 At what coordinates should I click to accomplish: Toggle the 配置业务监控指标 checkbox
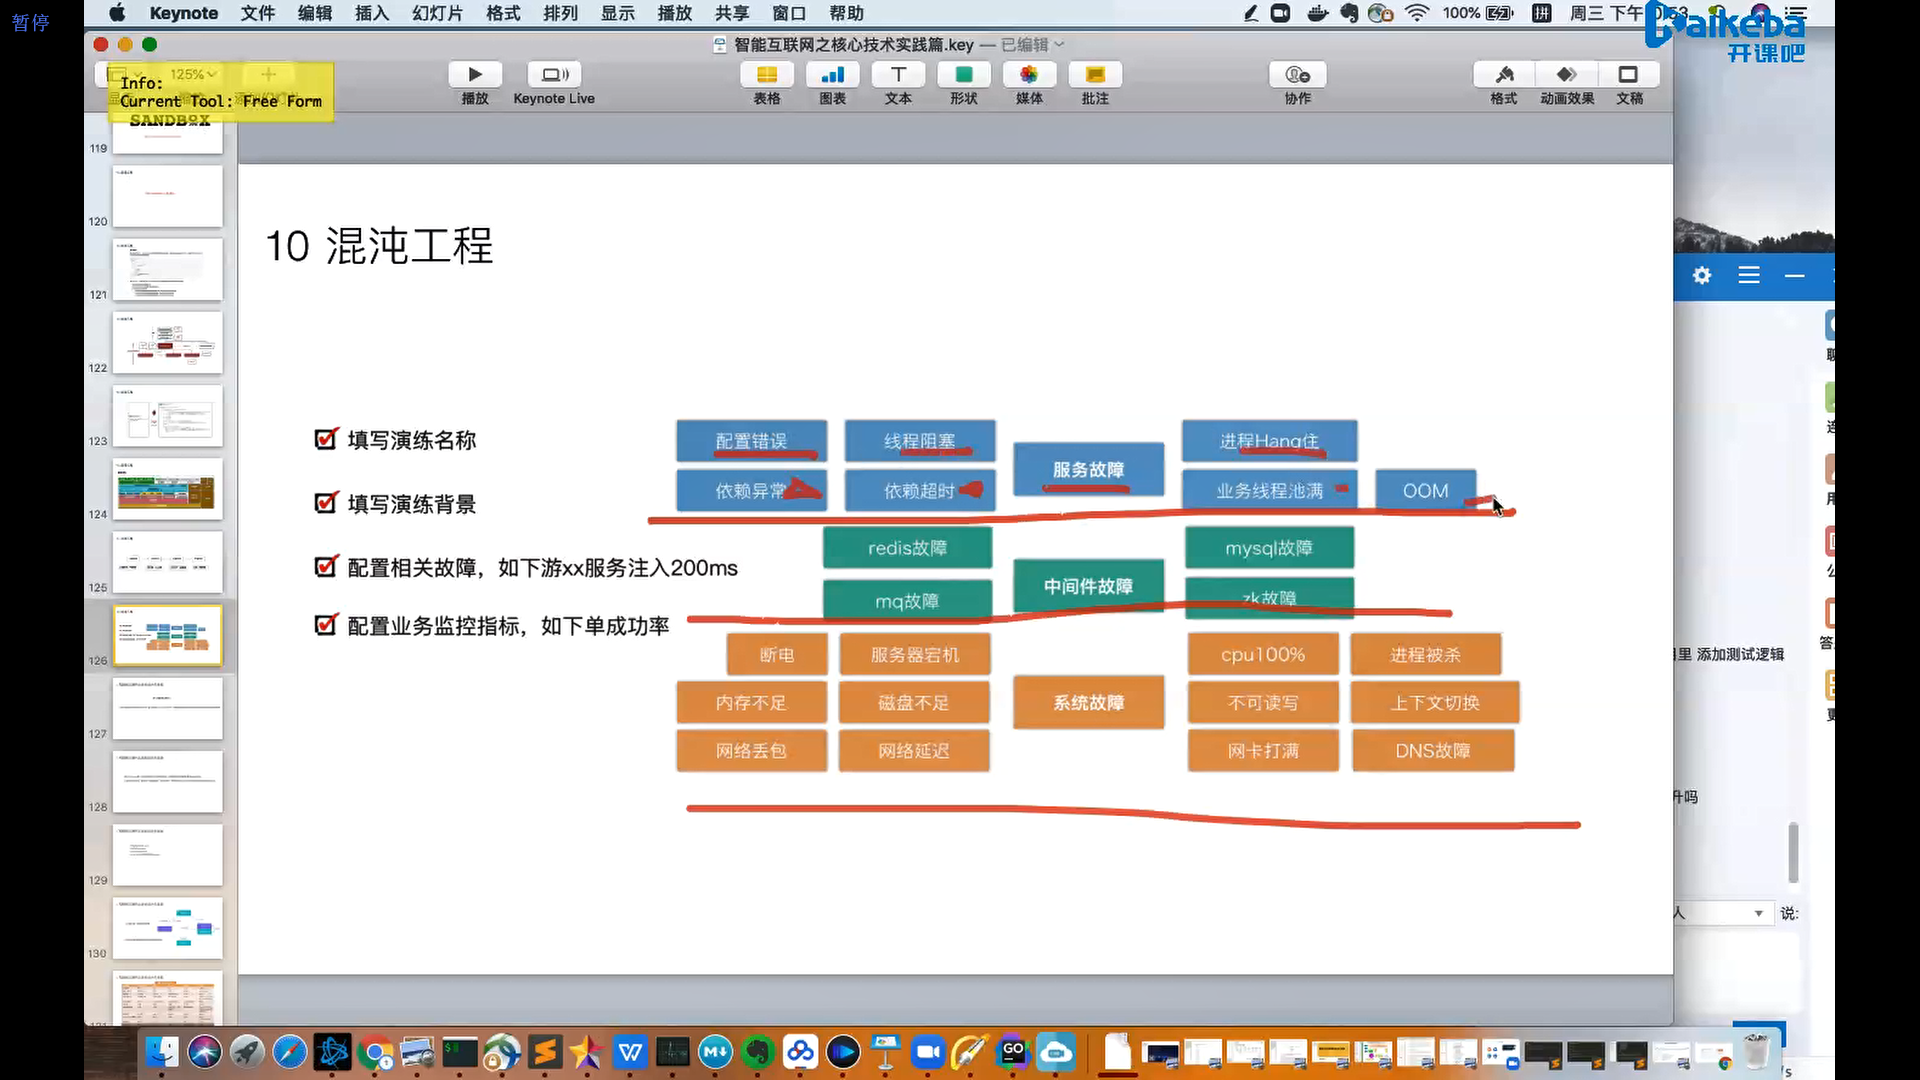(x=326, y=625)
